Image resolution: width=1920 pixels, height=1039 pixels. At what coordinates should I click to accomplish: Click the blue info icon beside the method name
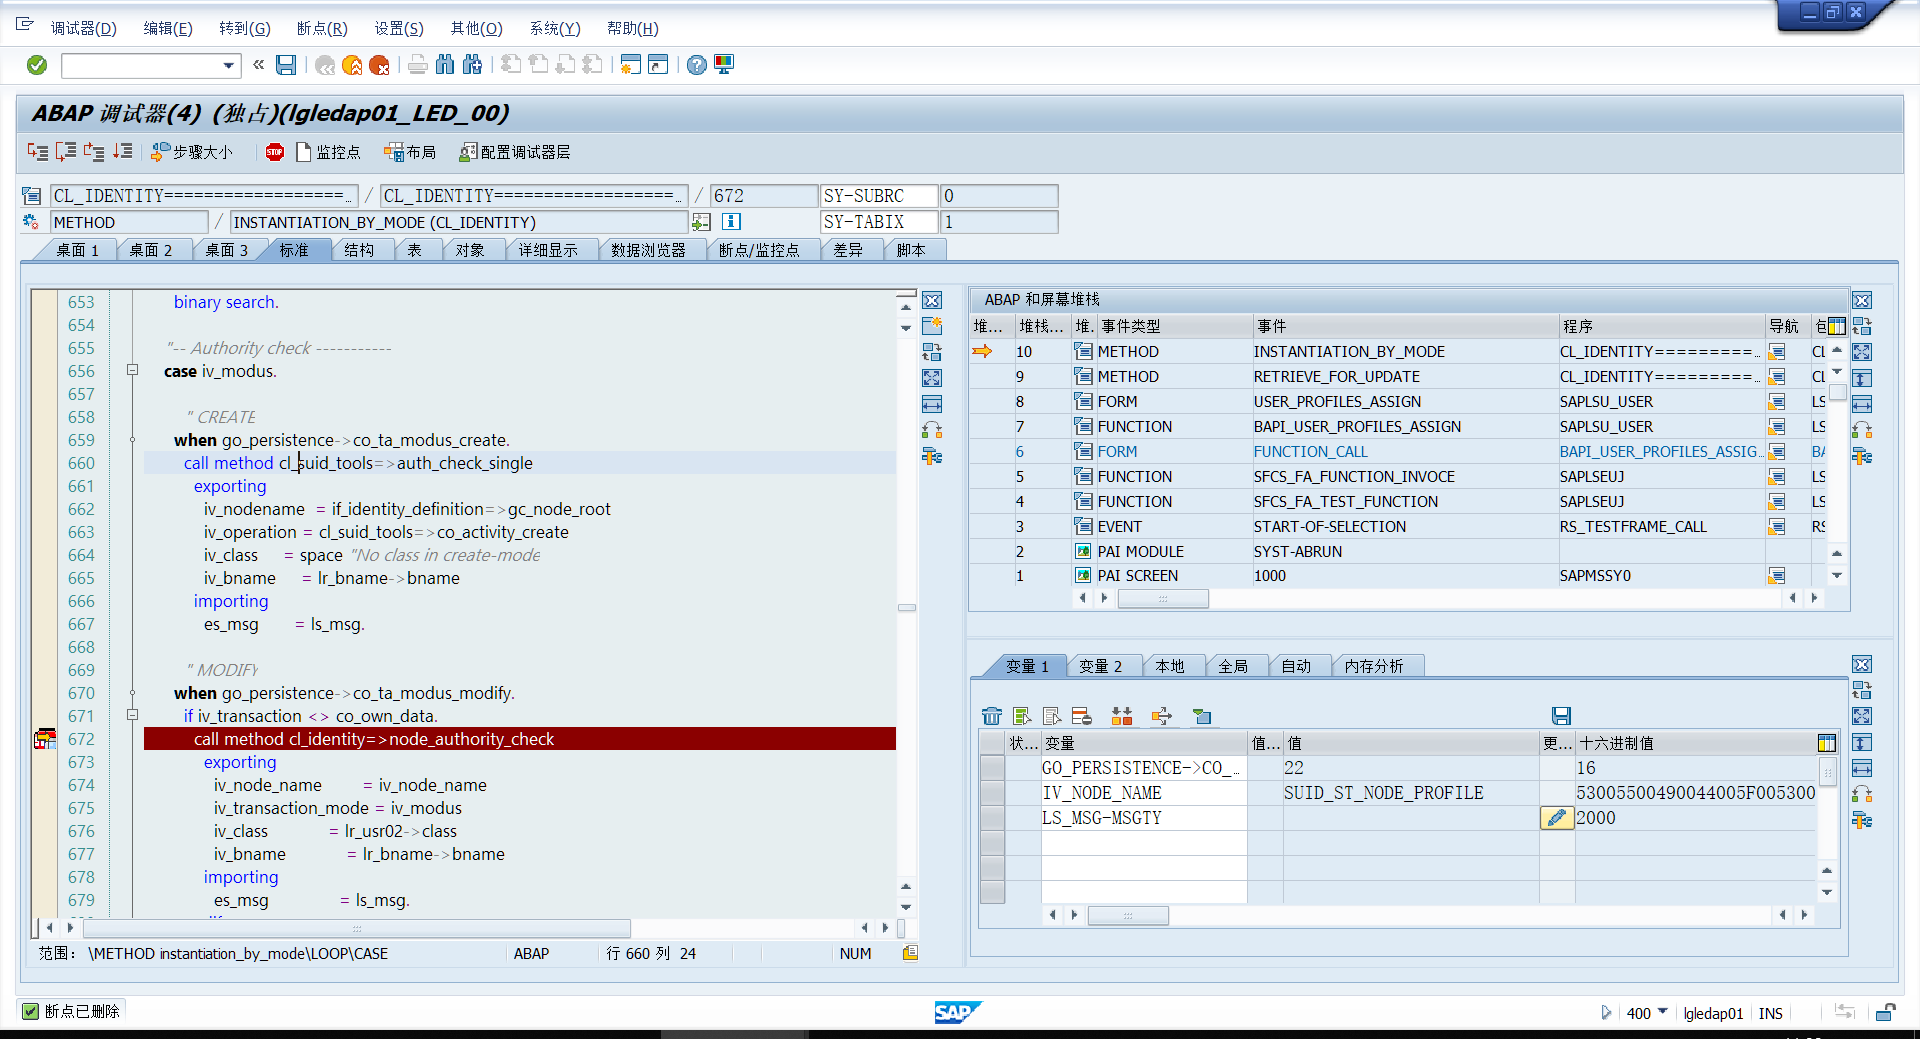[731, 222]
